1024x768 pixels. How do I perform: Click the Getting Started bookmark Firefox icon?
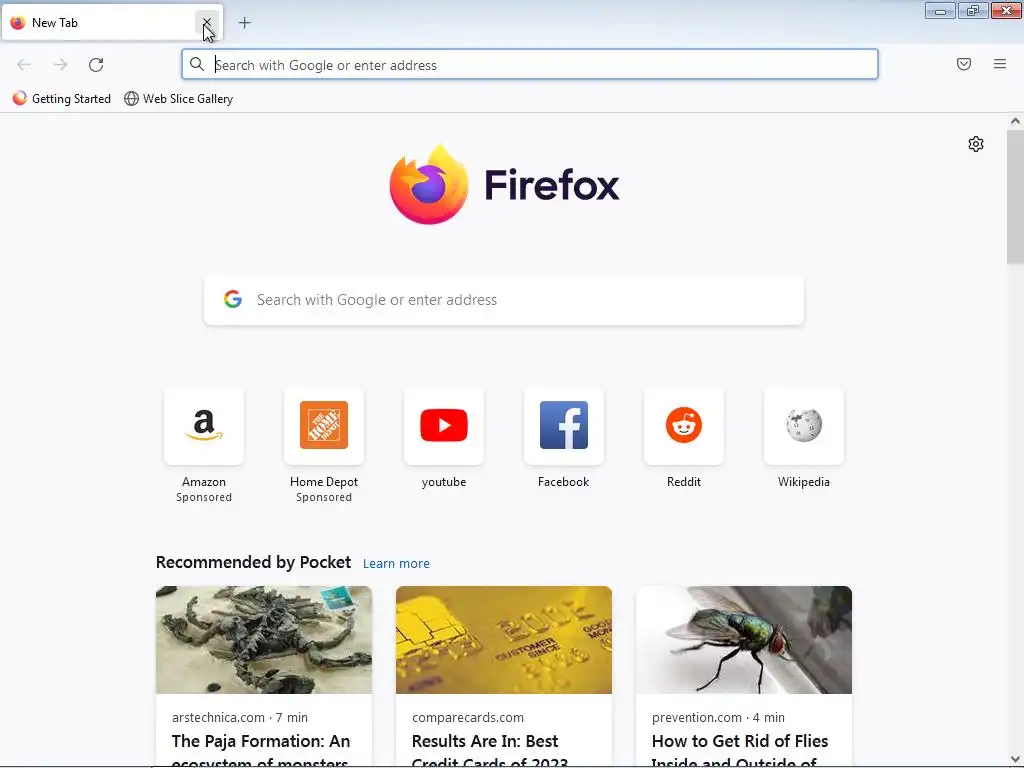coord(20,99)
